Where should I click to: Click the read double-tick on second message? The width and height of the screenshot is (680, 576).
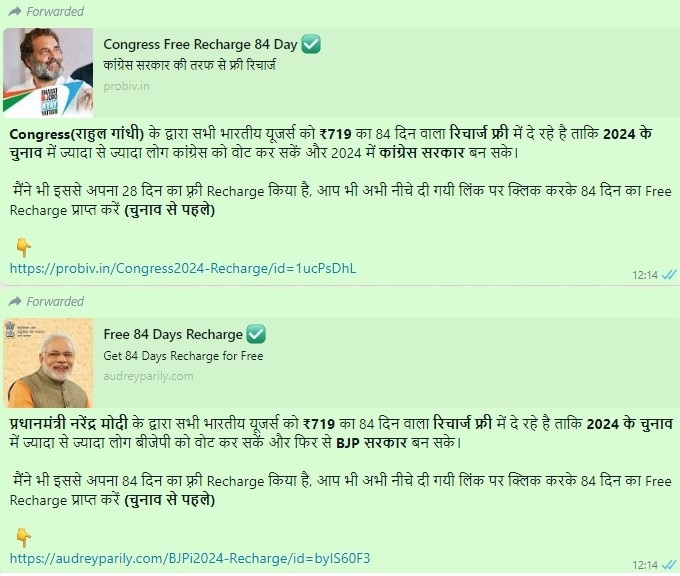click(x=669, y=564)
